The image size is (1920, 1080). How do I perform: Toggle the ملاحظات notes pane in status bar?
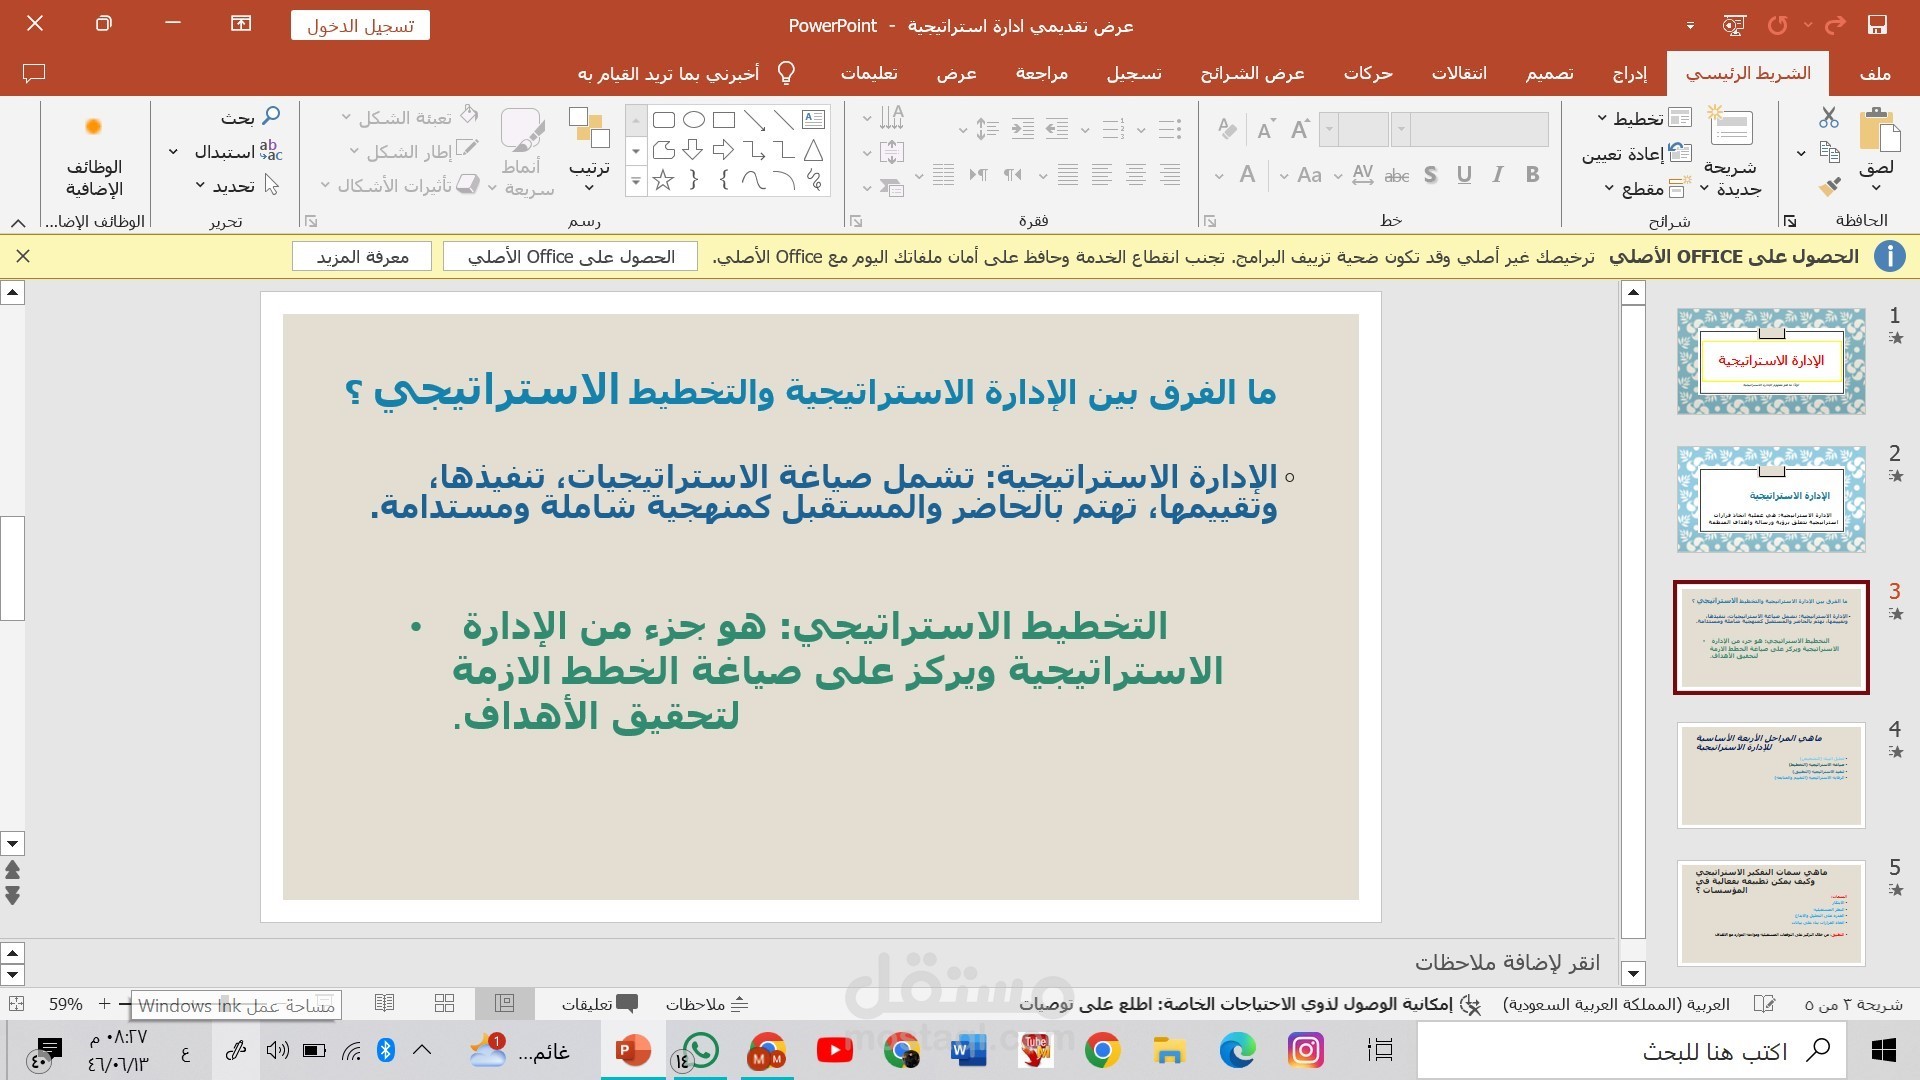pos(708,1004)
